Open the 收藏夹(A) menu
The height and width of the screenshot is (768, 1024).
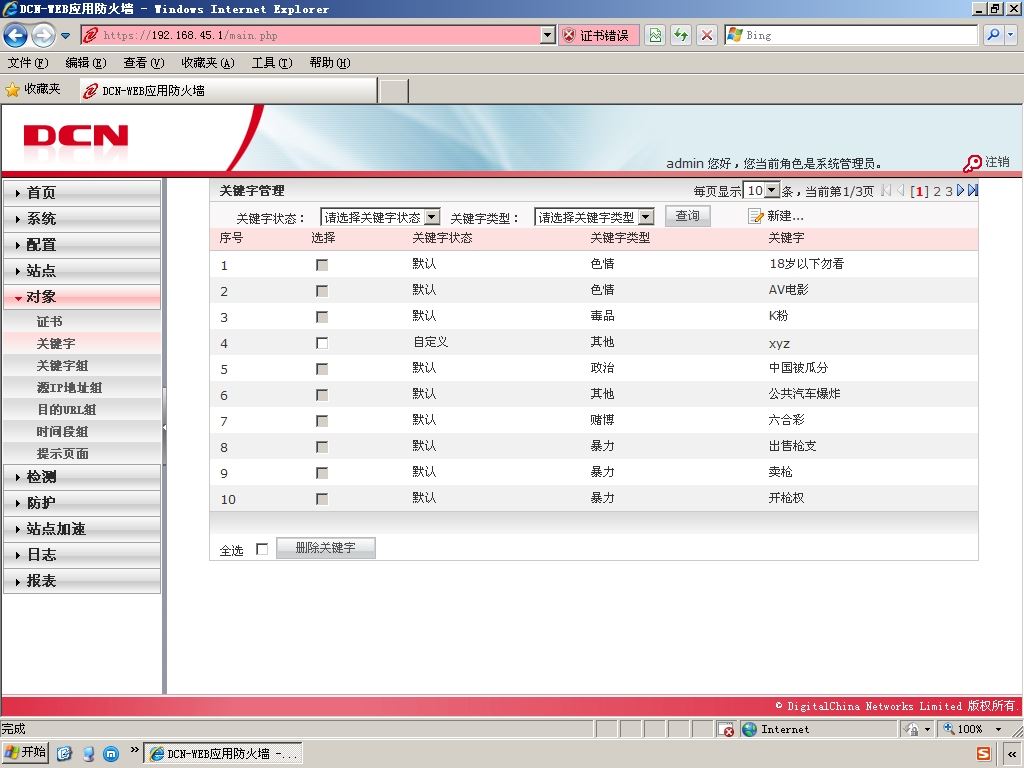tap(208, 63)
